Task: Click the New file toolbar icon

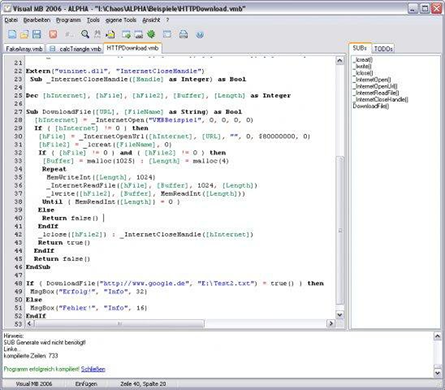Action: 12,34
